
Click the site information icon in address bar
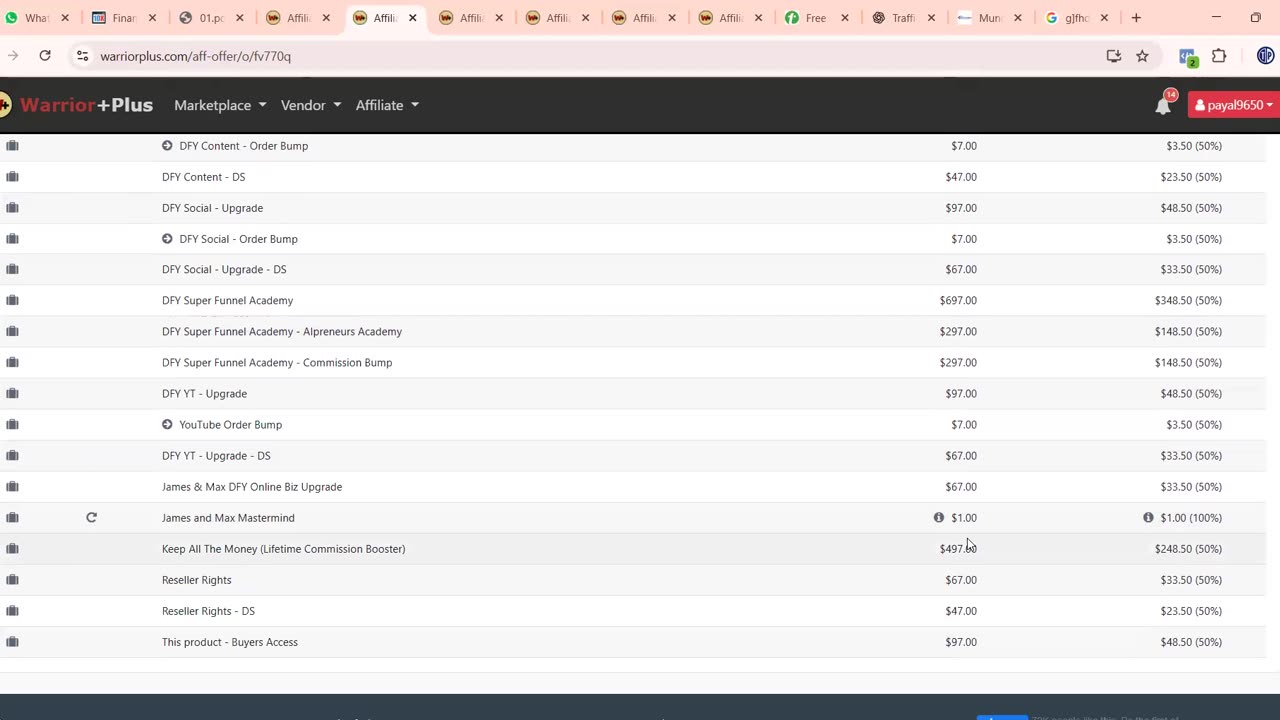click(82, 56)
